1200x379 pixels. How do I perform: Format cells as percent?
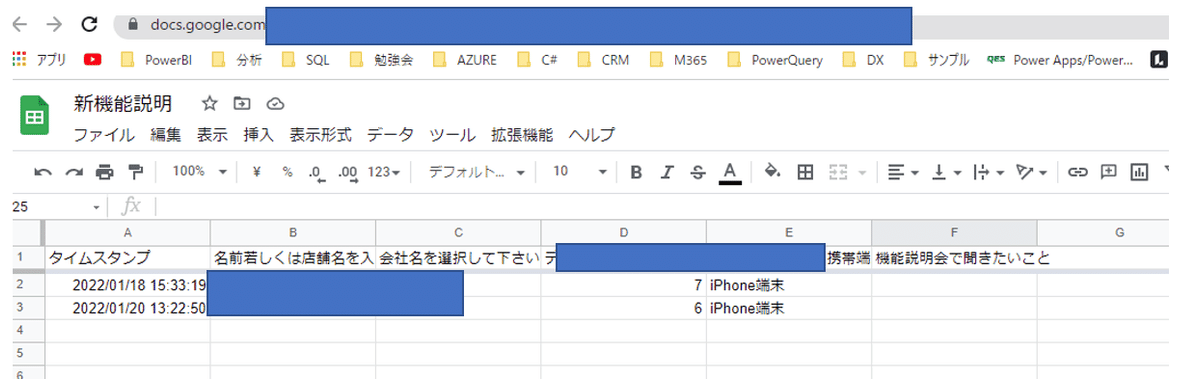287,172
